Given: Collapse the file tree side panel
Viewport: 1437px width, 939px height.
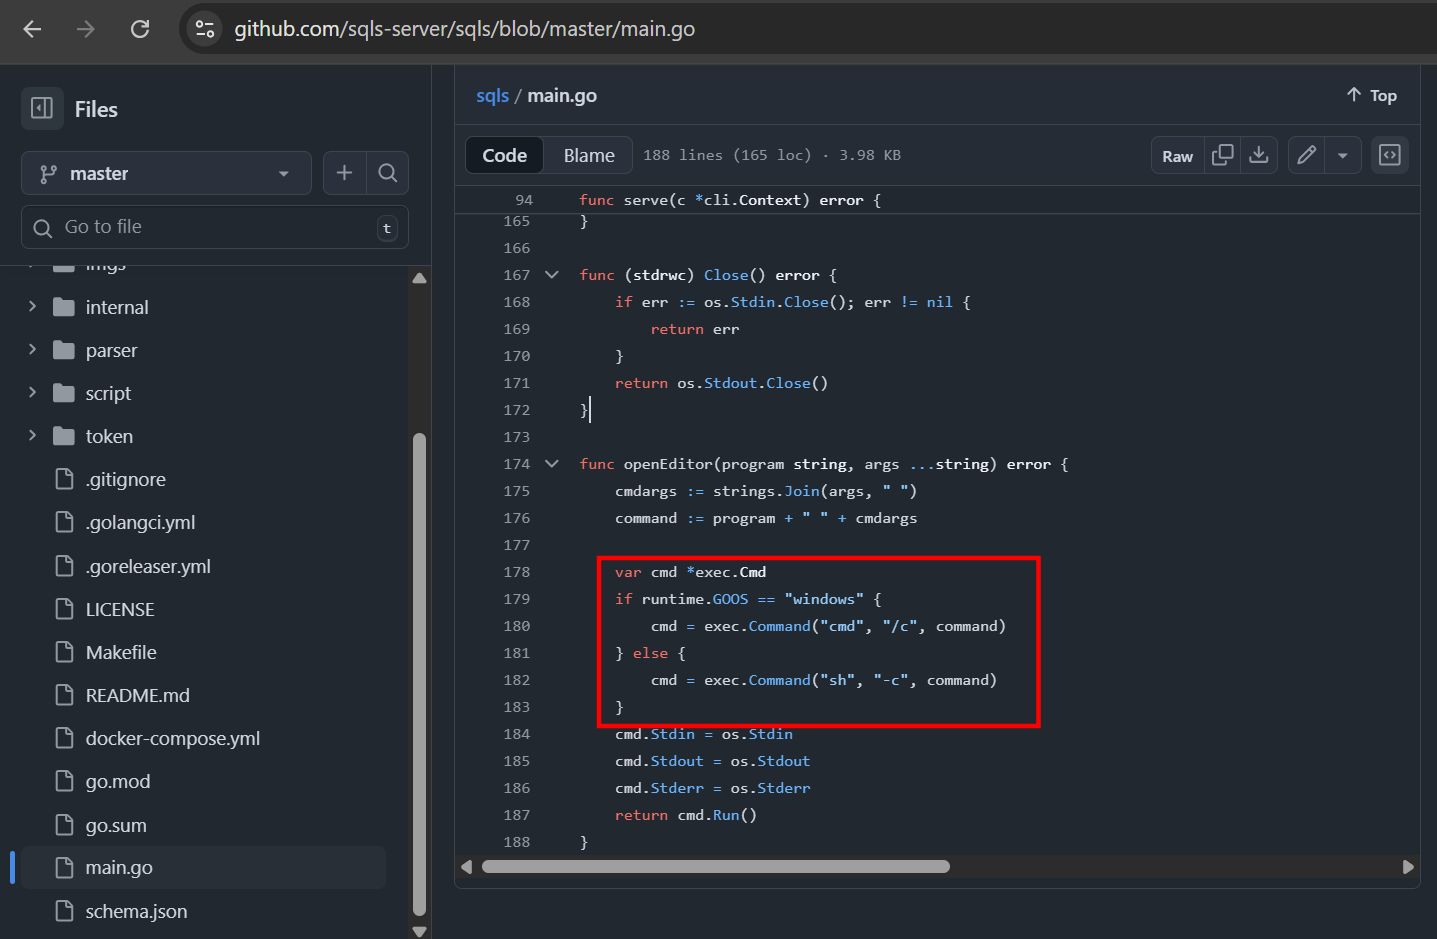Looking at the screenshot, I should pos(41,108).
